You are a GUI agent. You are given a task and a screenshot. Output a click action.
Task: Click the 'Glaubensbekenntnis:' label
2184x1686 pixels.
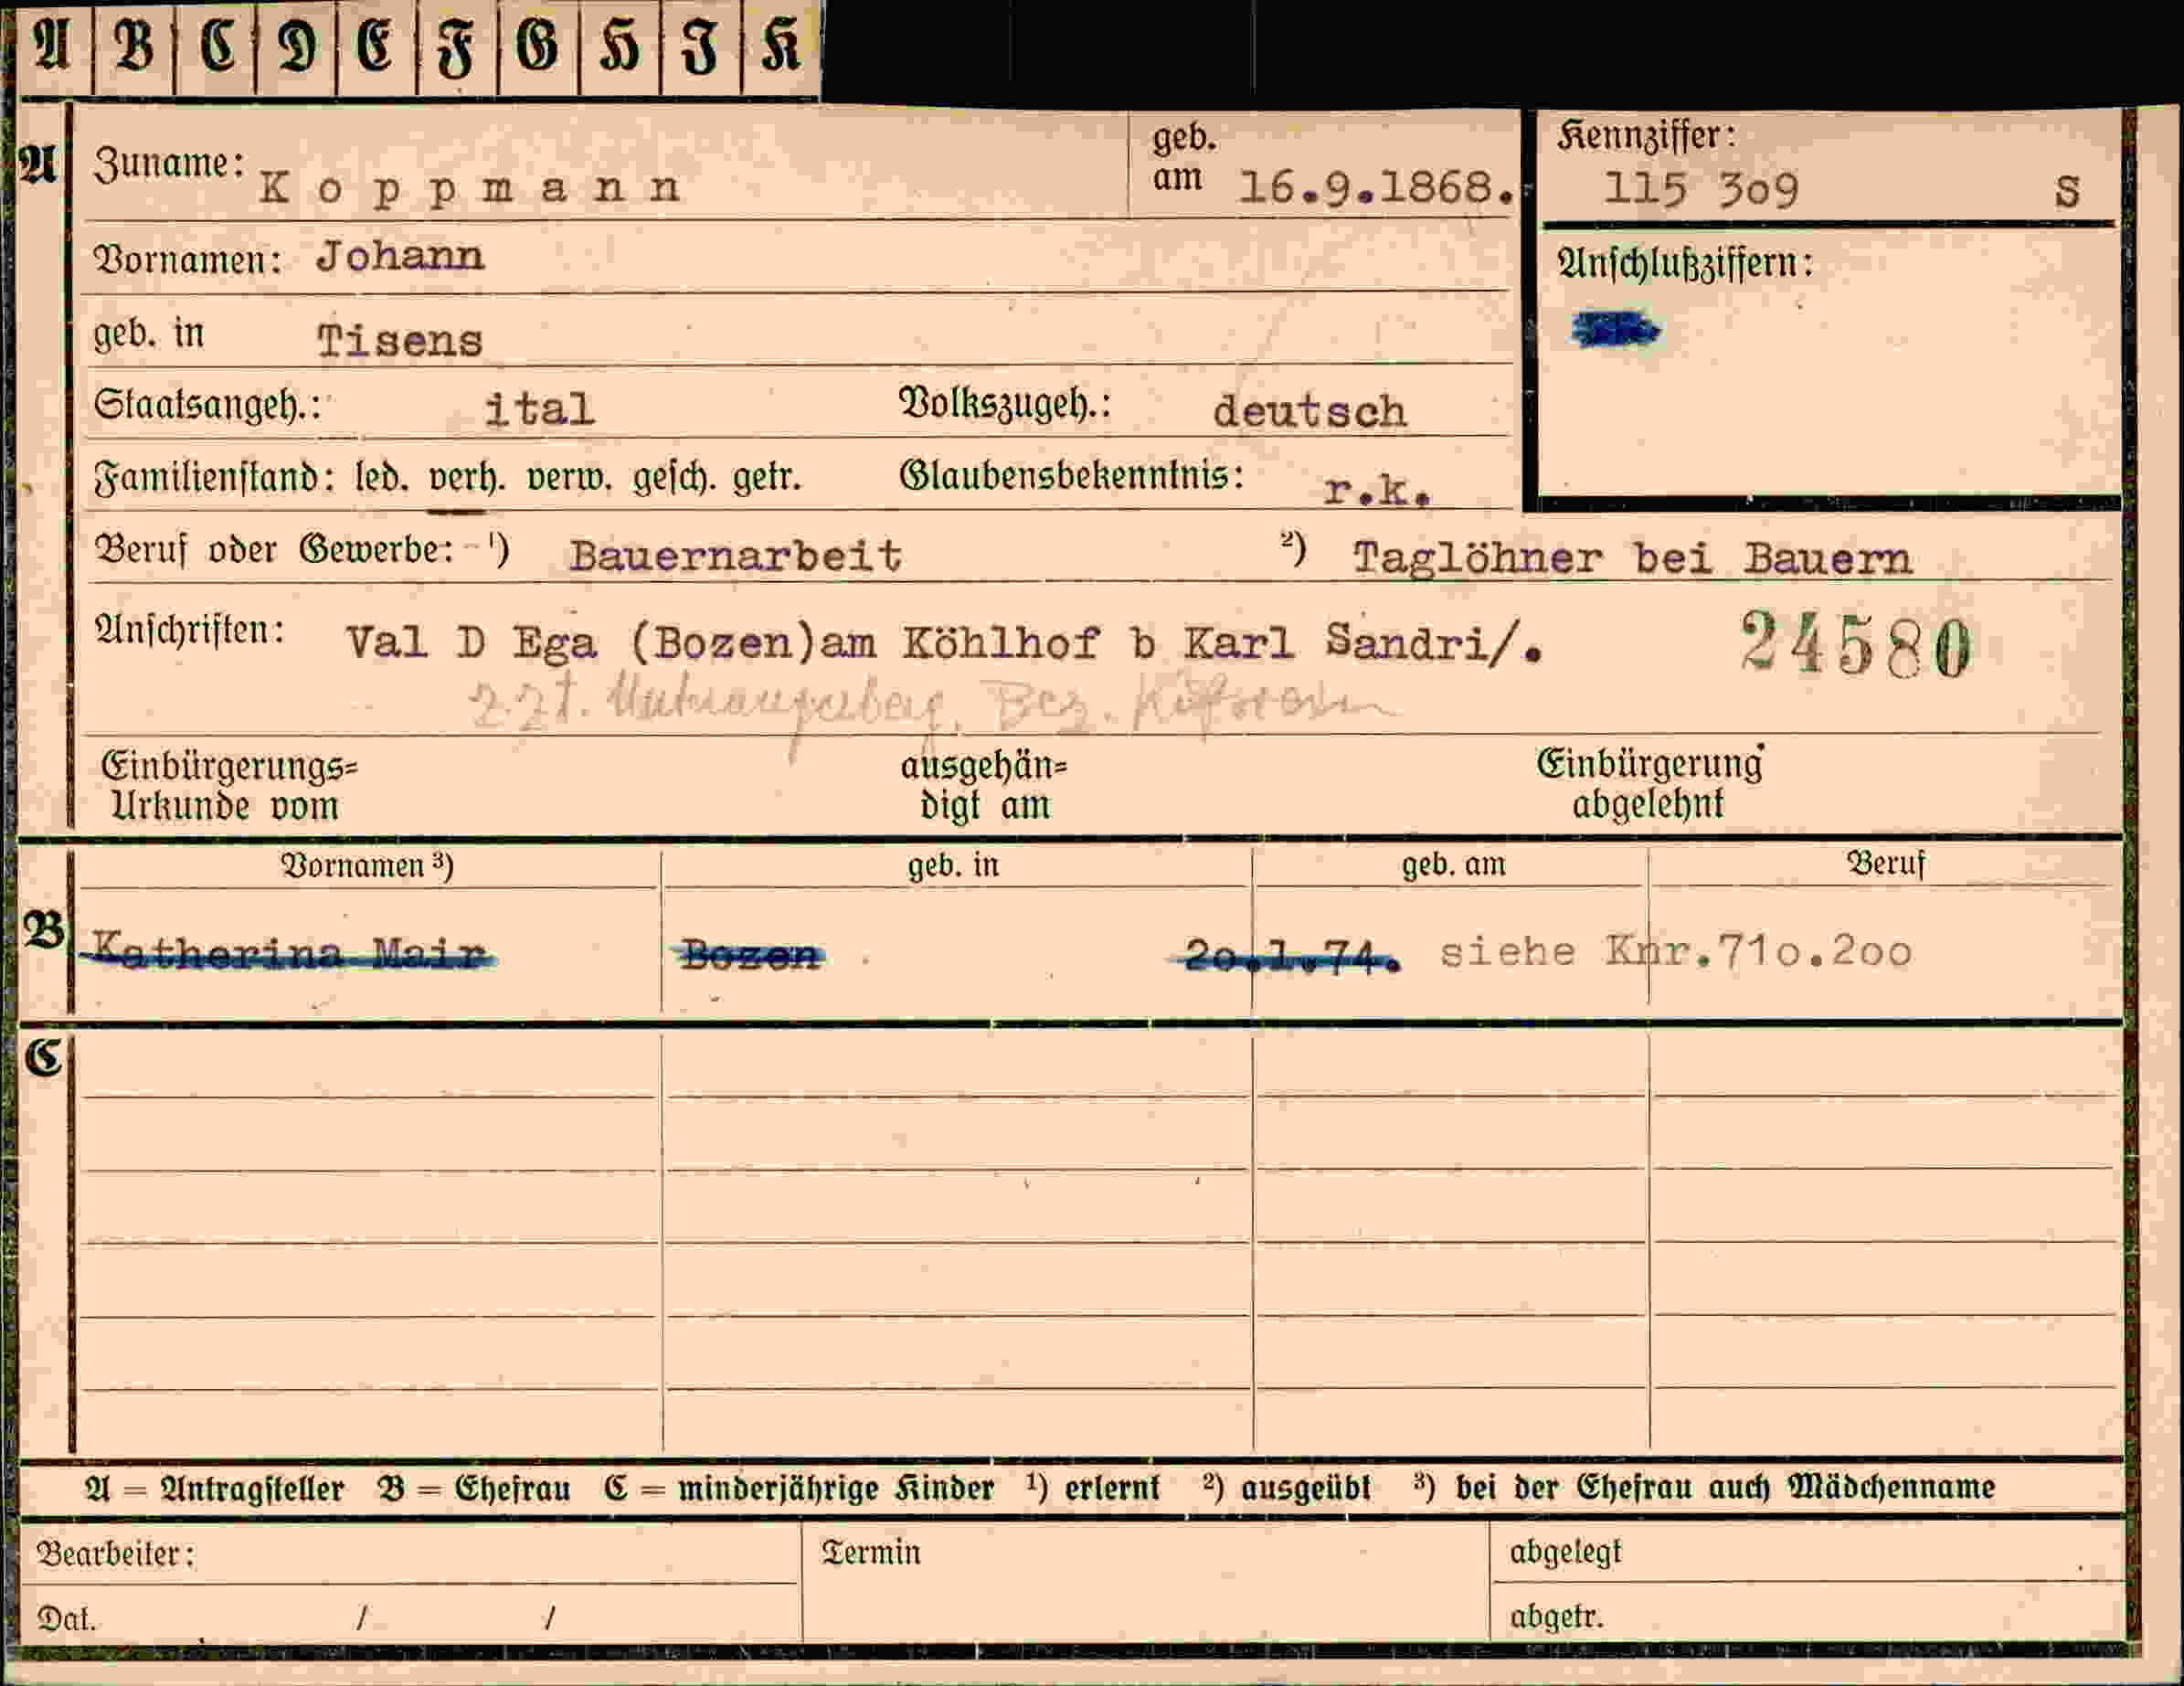click(x=1072, y=475)
